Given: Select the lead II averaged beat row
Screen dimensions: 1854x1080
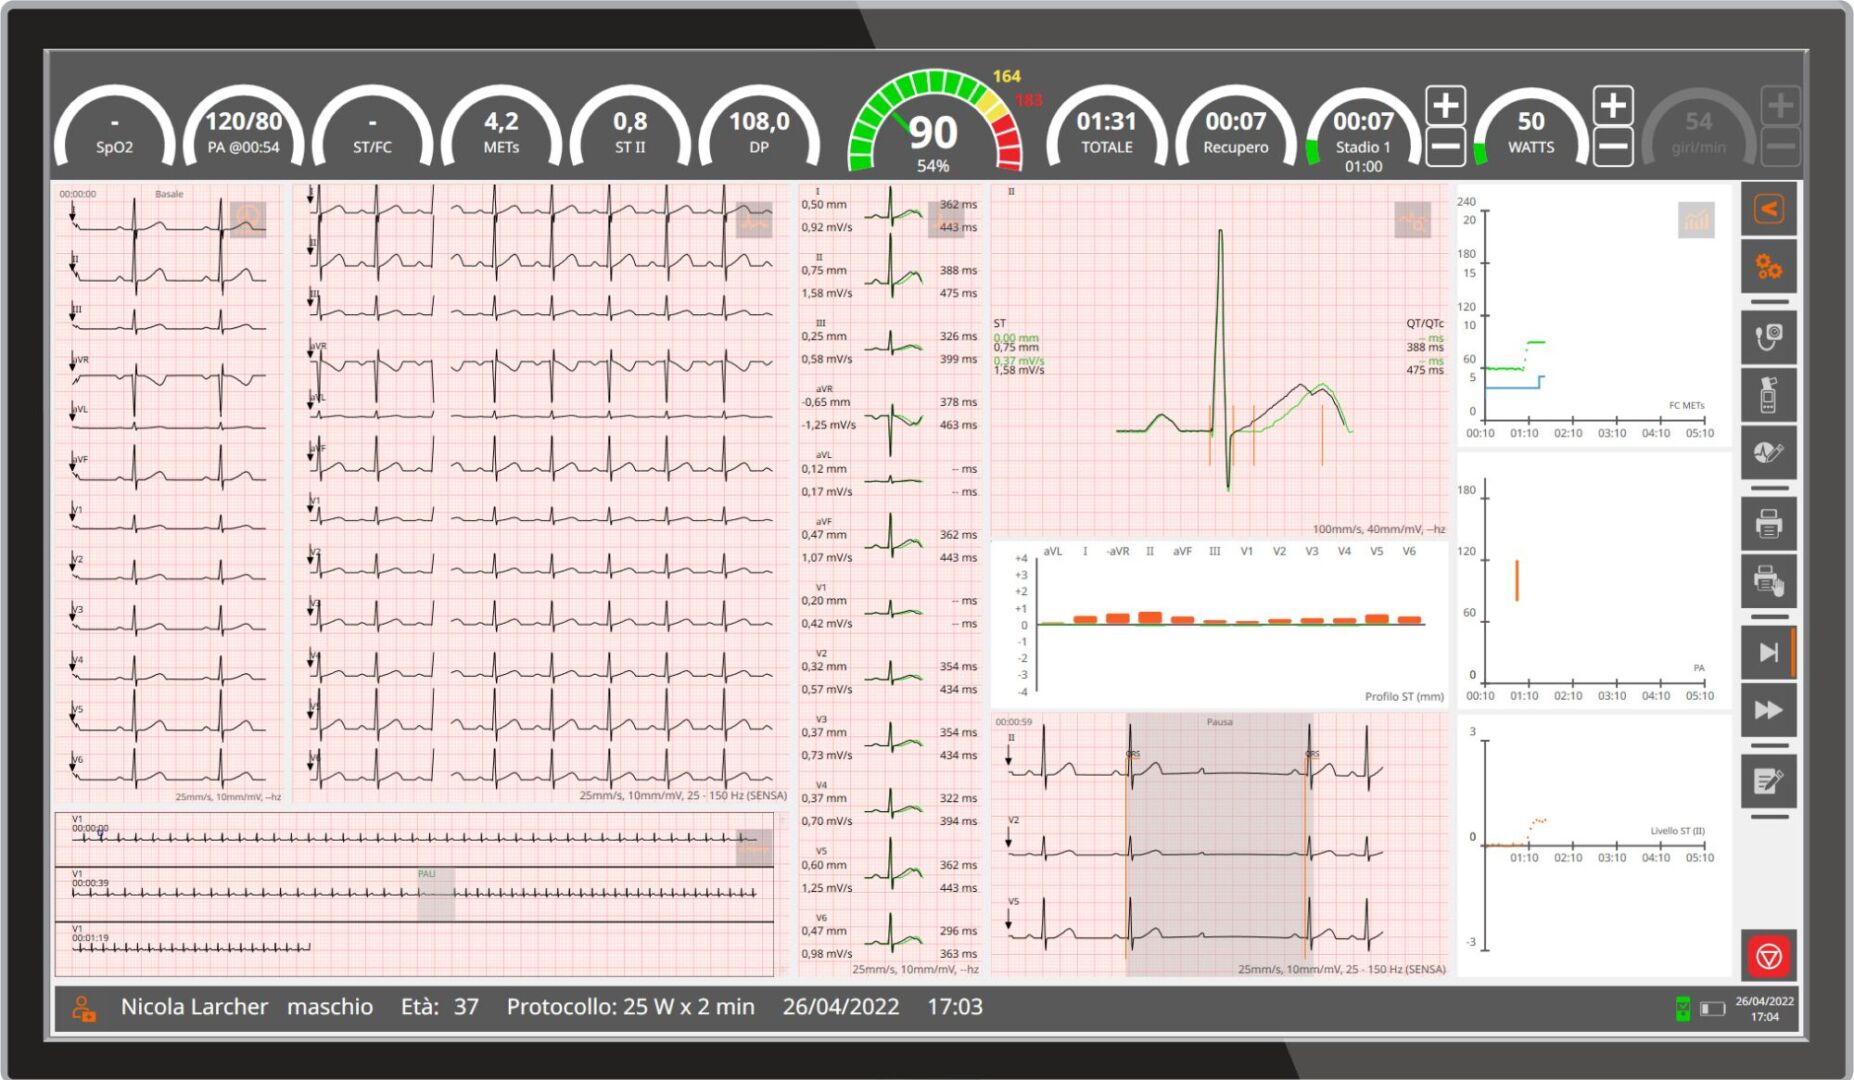Looking at the screenshot, I should pyautogui.click(x=889, y=276).
